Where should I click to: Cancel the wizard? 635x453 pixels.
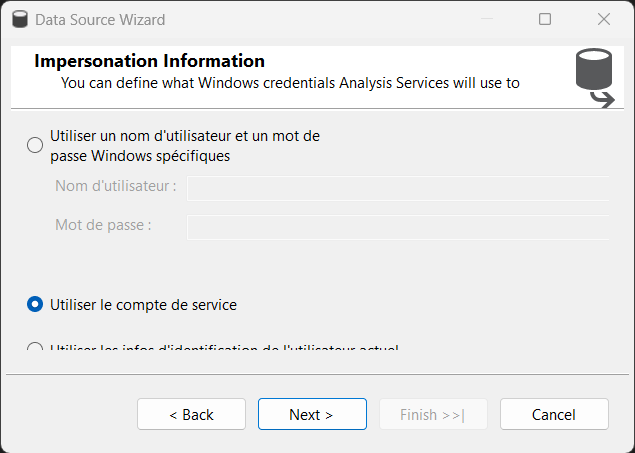click(554, 414)
